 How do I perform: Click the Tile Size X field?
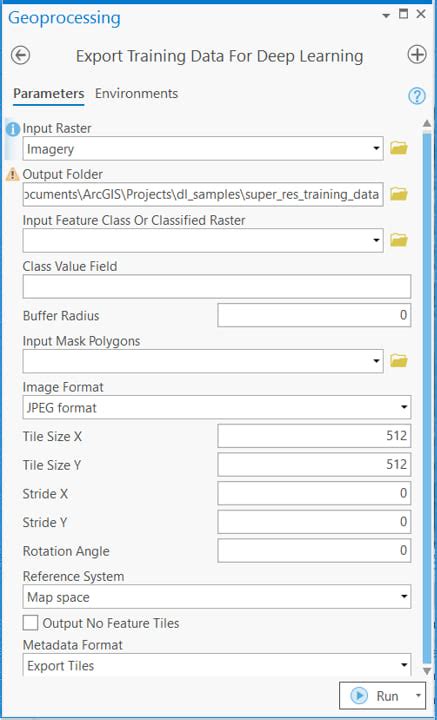tap(314, 436)
